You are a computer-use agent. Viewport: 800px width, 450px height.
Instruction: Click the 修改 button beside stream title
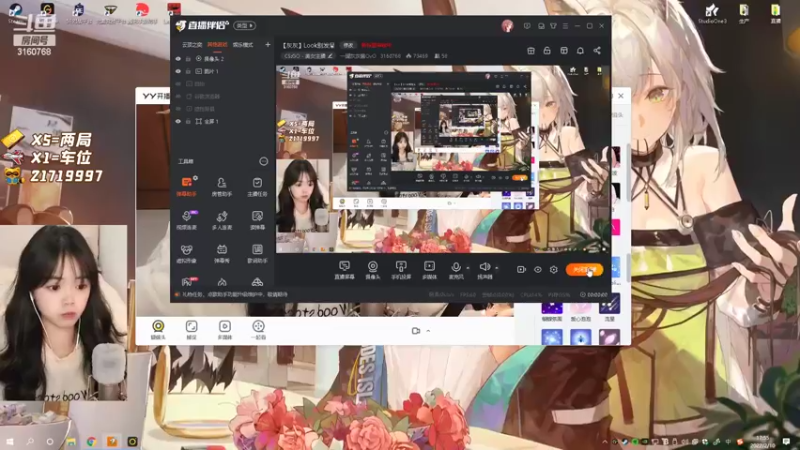[348, 45]
